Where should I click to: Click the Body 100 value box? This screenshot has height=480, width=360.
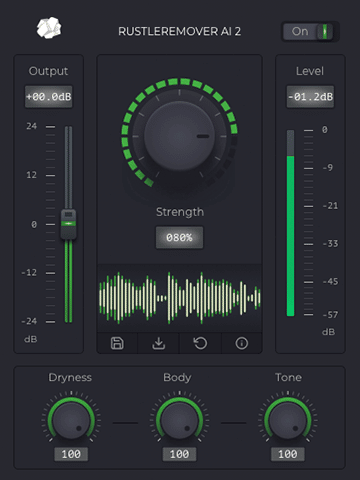click(x=179, y=454)
